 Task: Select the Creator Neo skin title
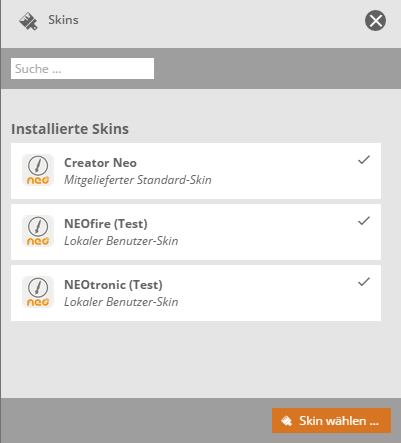[x=100, y=163]
